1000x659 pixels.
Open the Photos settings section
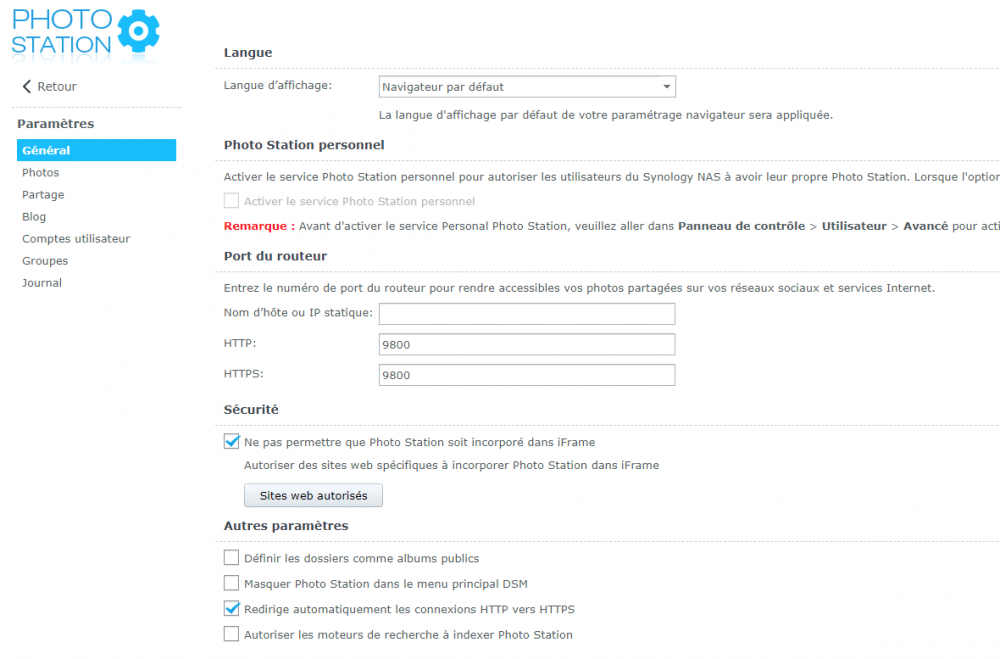[41, 173]
